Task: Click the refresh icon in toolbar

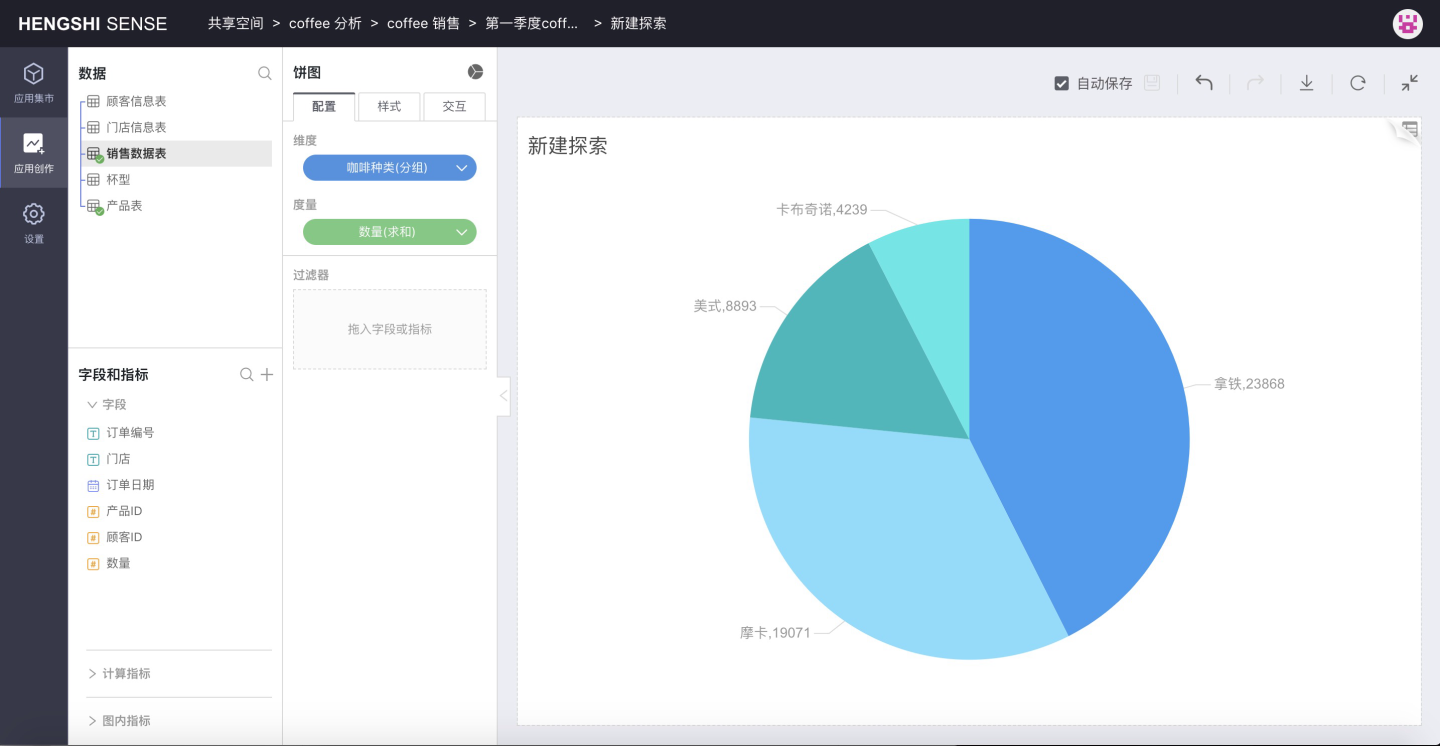Action: point(1357,83)
